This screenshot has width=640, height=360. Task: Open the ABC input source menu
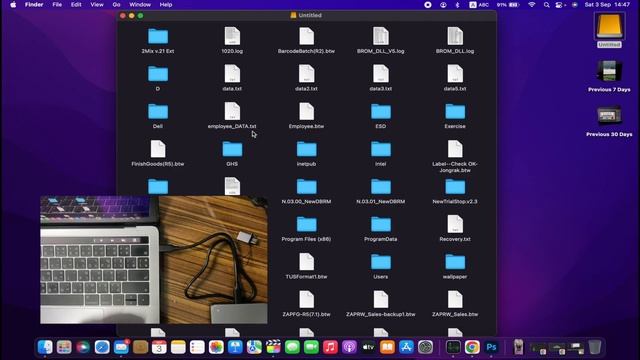[479, 5]
